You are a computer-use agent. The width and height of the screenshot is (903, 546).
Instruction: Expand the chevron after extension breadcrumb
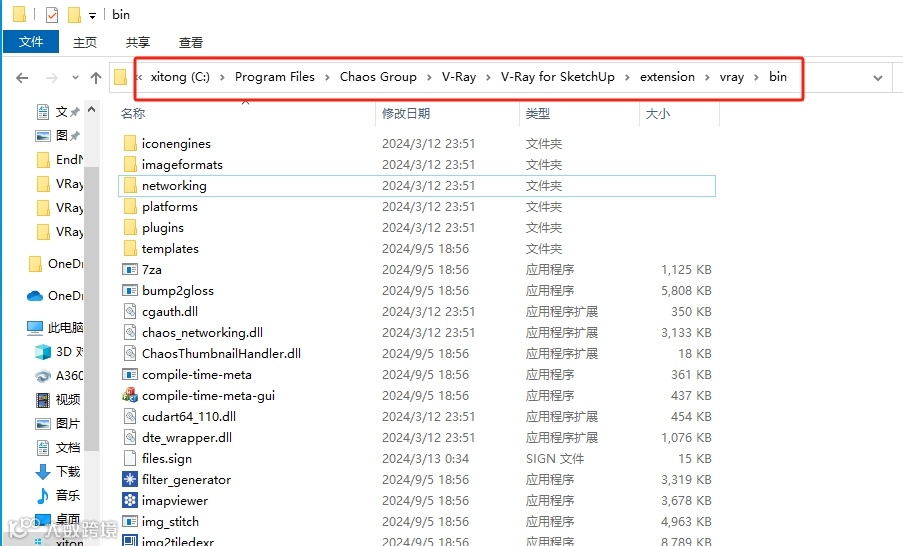[707, 78]
